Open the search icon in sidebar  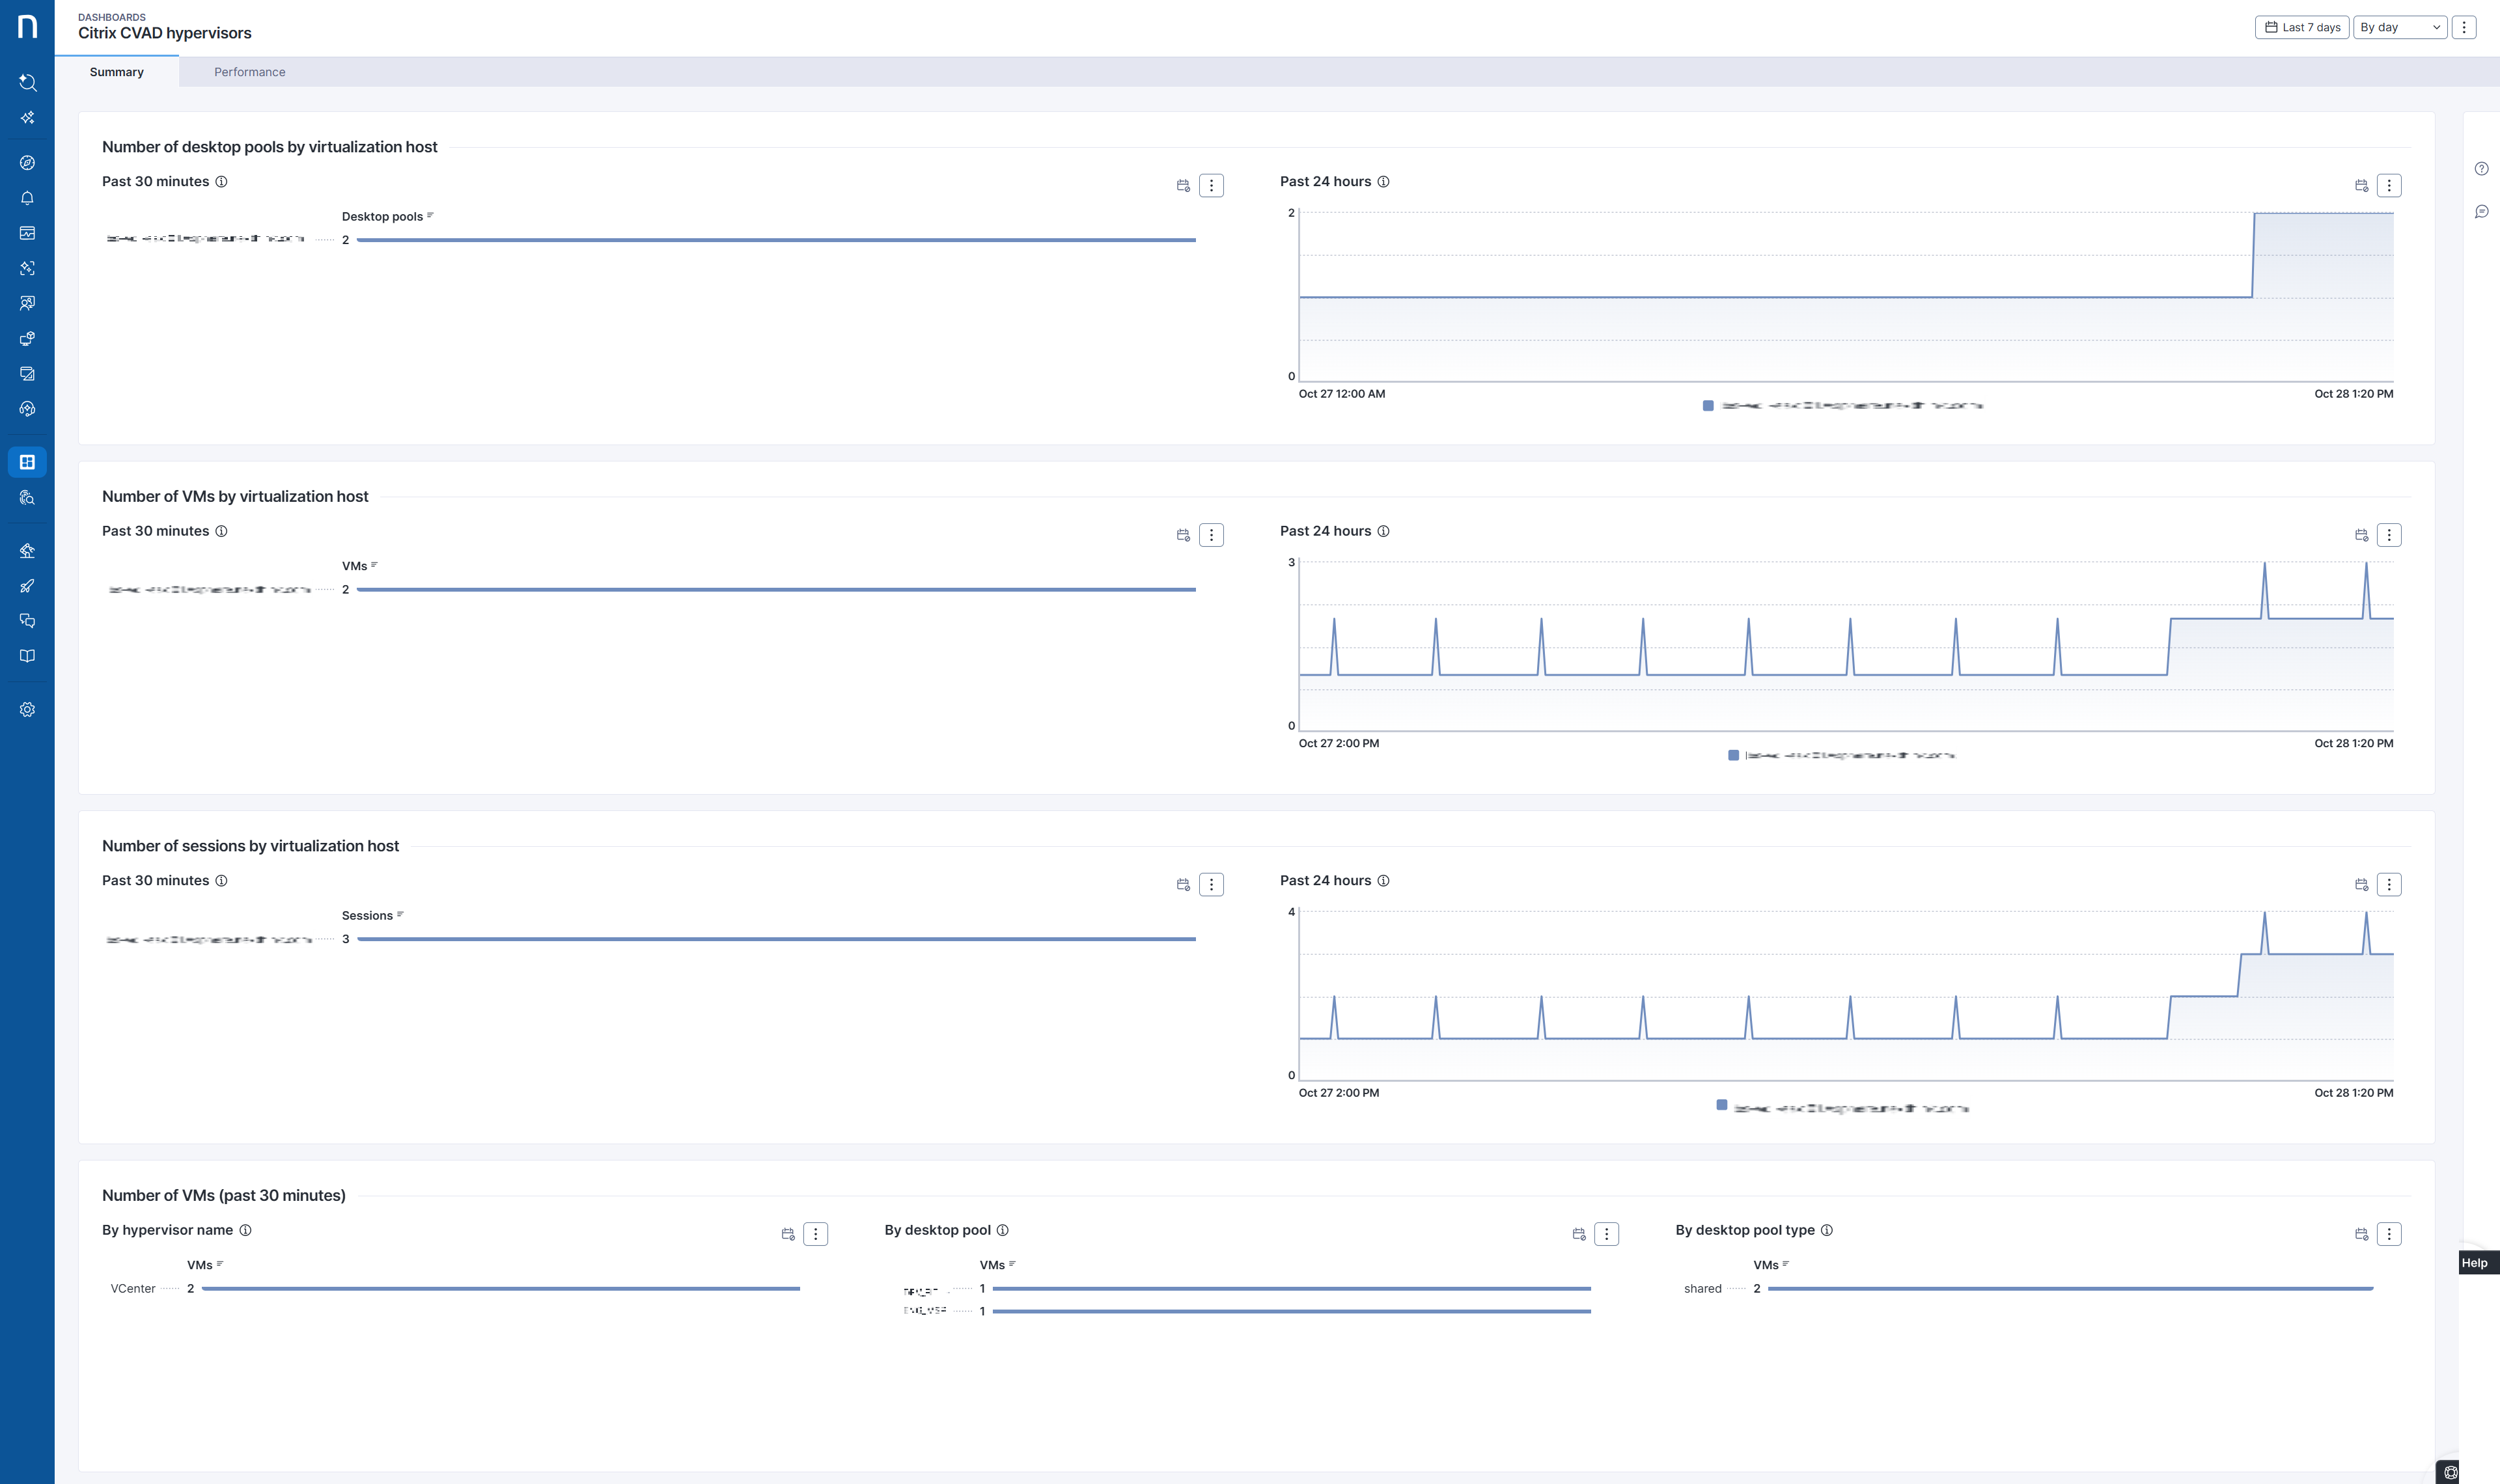point(27,82)
